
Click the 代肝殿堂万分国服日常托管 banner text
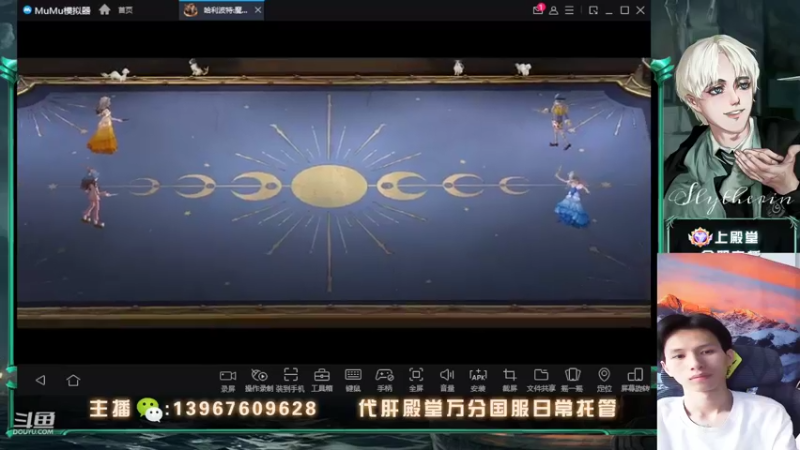tap(487, 409)
